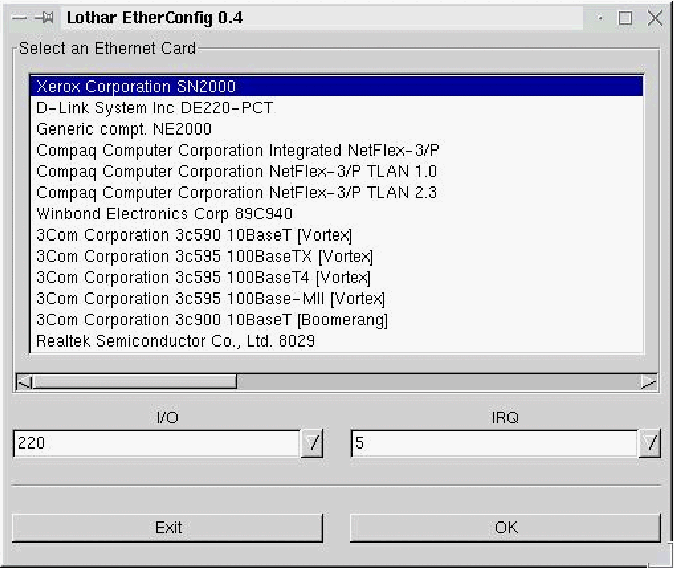Select D-Link System Inc DE220-PCT
The image size is (674, 568).
click(337, 107)
